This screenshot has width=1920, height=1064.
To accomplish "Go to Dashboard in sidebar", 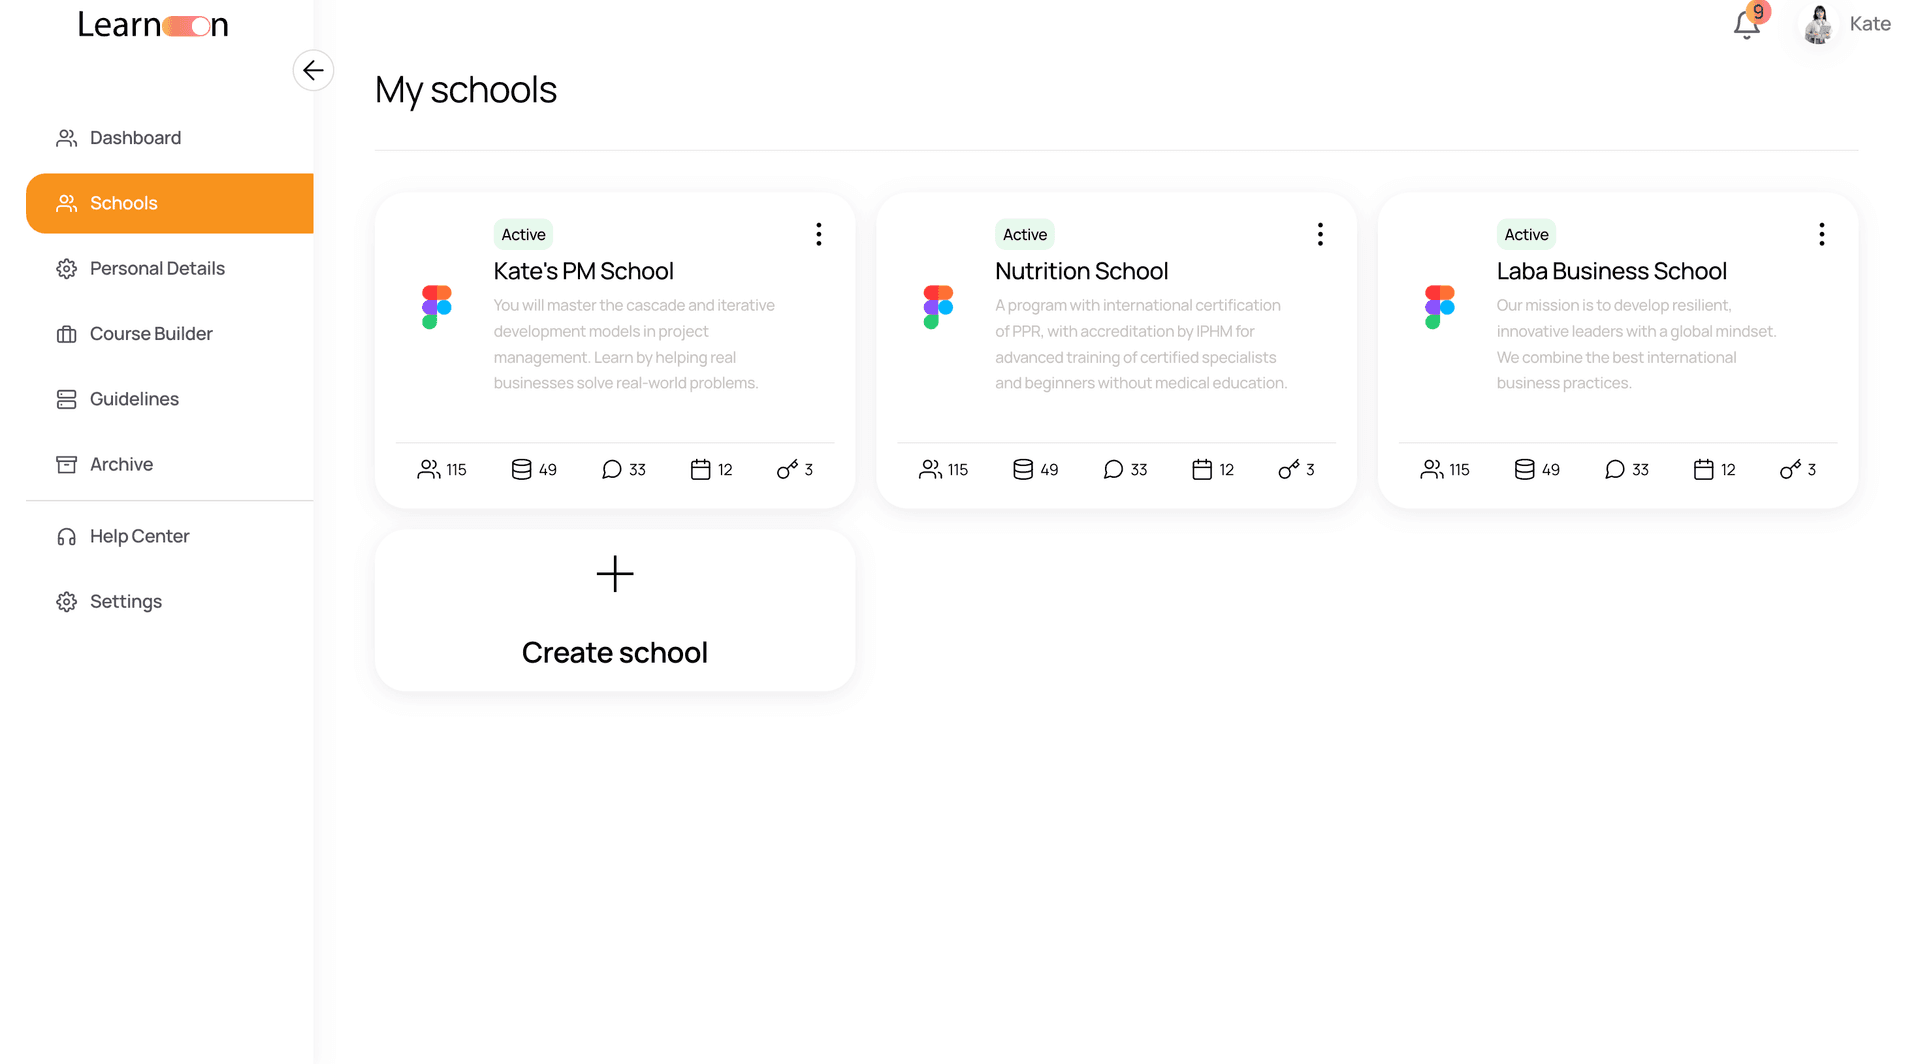I will coord(135,138).
